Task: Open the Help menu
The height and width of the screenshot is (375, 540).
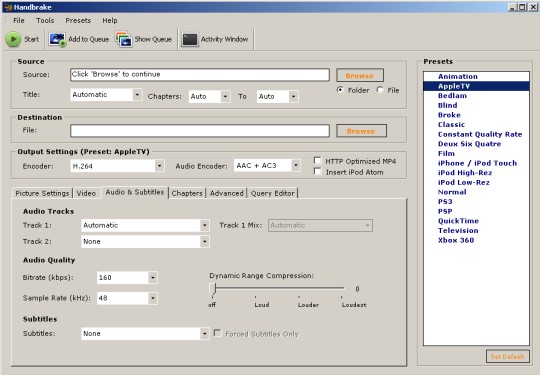Action: point(110,21)
